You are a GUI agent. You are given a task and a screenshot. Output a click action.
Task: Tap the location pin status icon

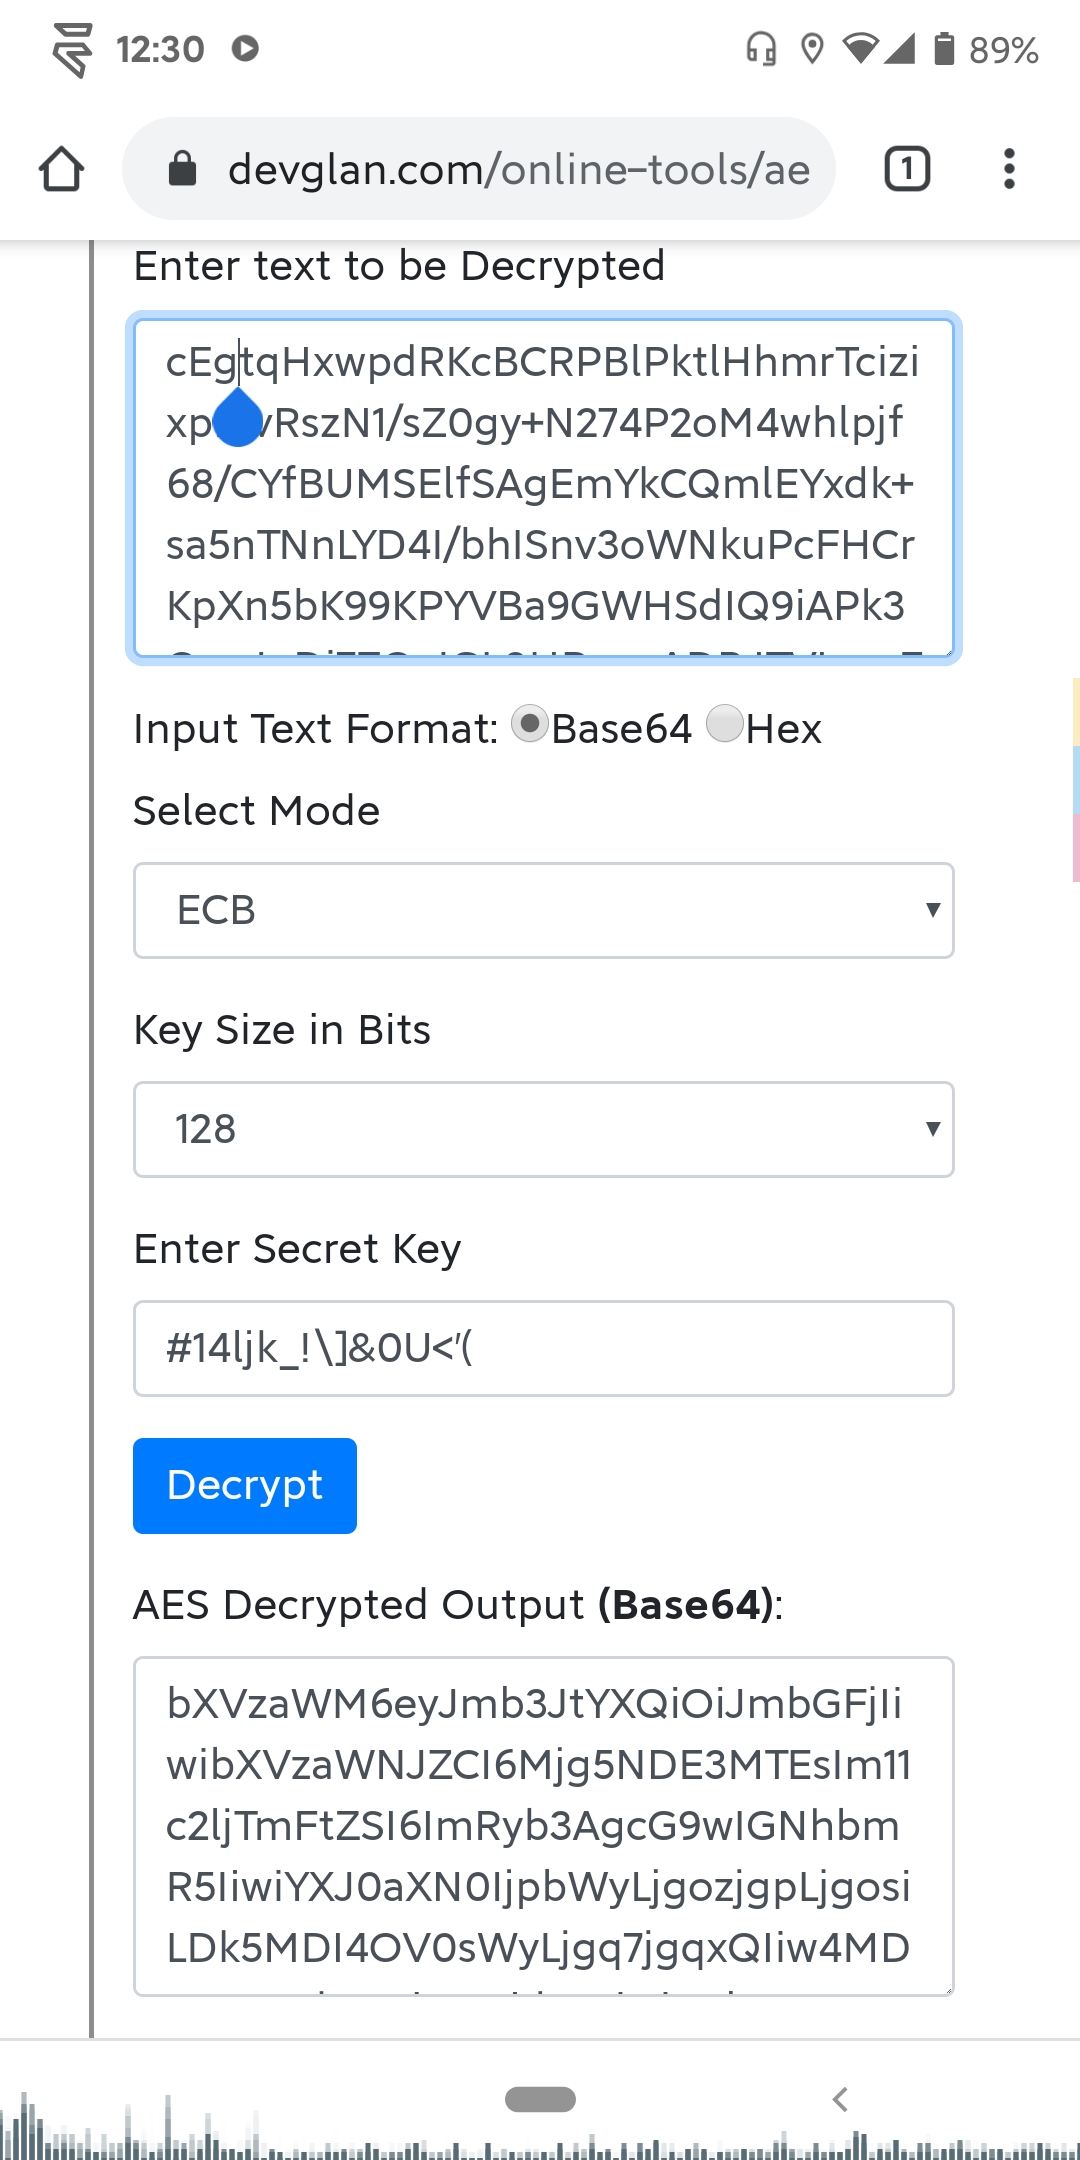[812, 48]
